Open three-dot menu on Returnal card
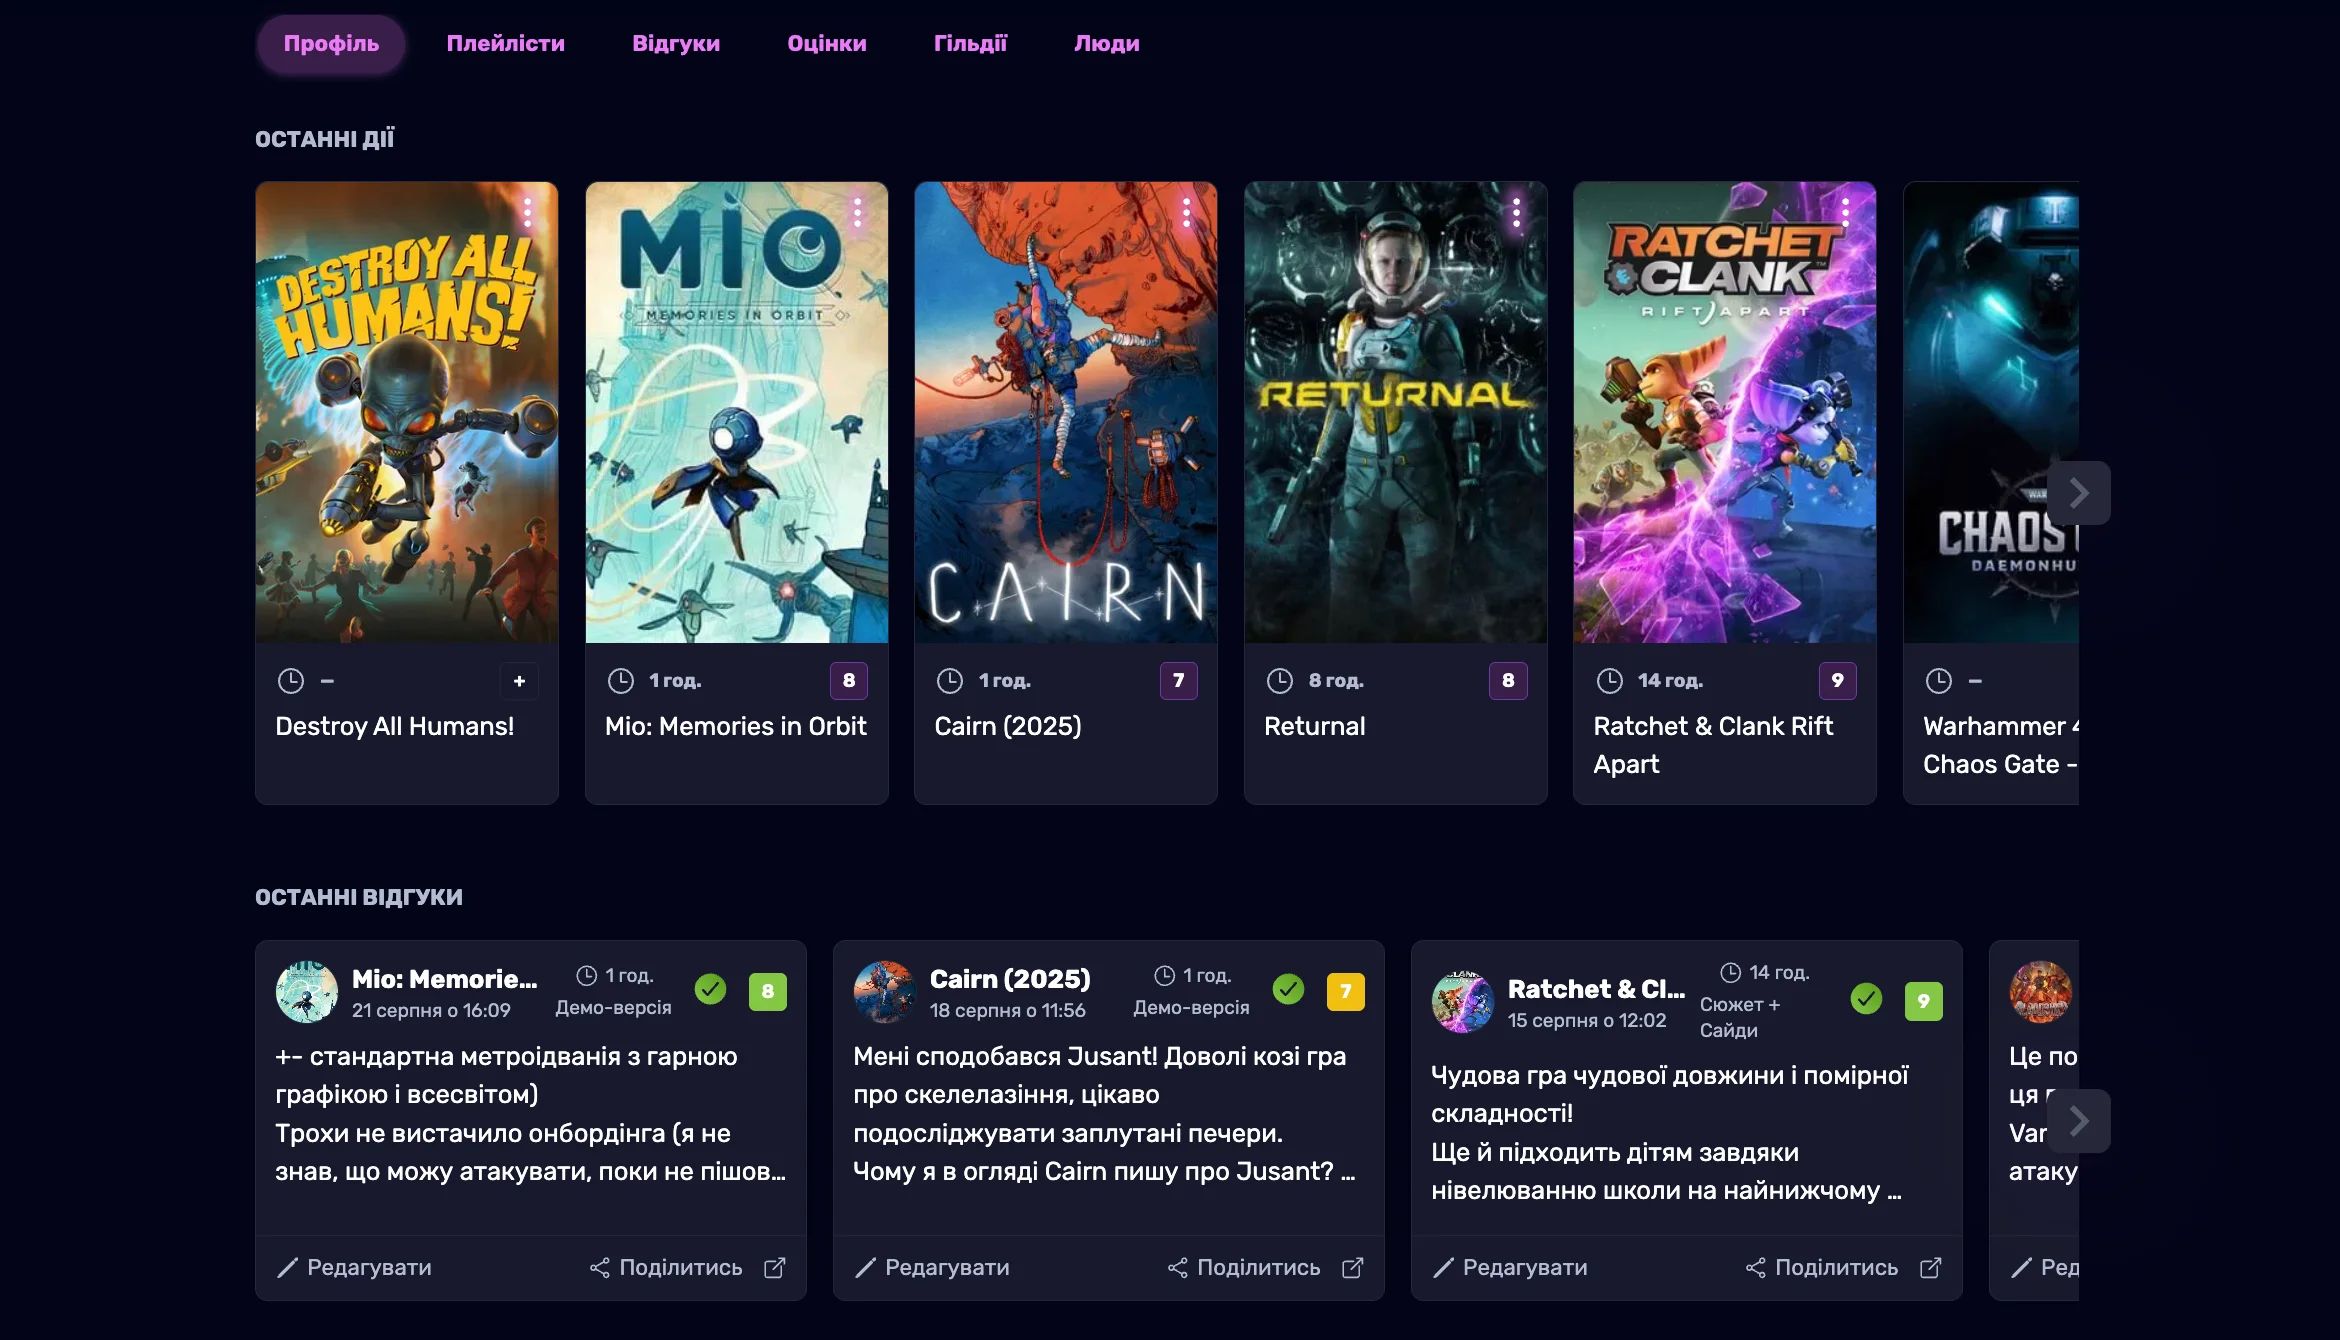Image resolution: width=2340 pixels, height=1340 pixels. 1516,212
